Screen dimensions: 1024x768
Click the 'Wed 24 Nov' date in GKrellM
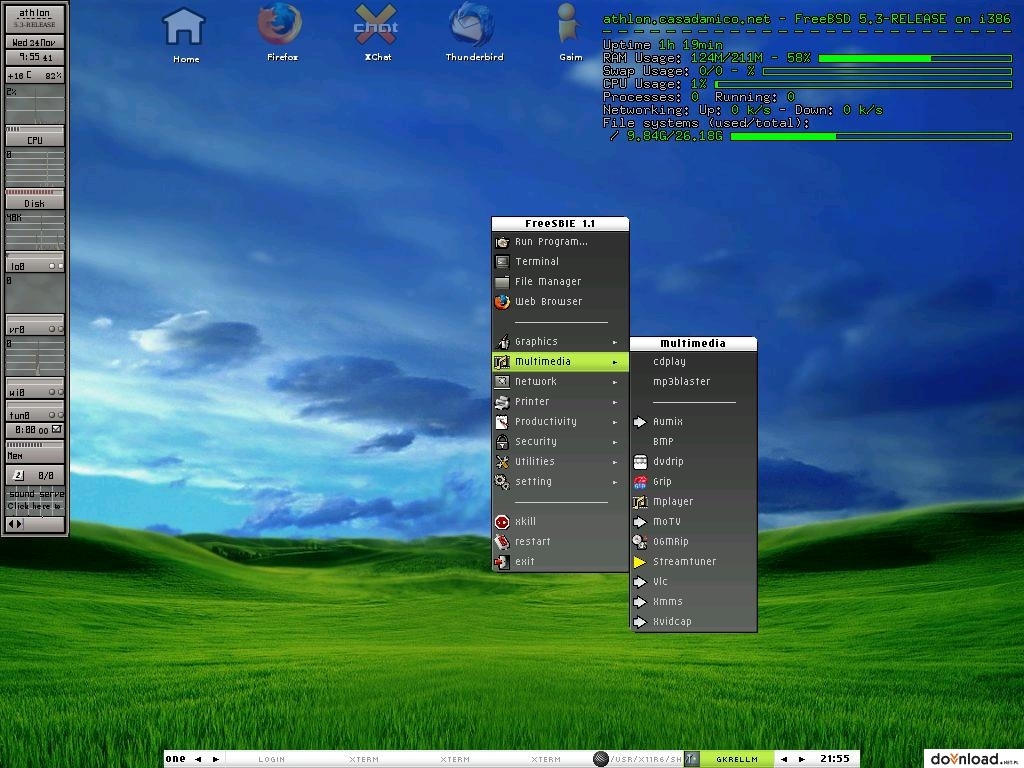[x=34, y=42]
